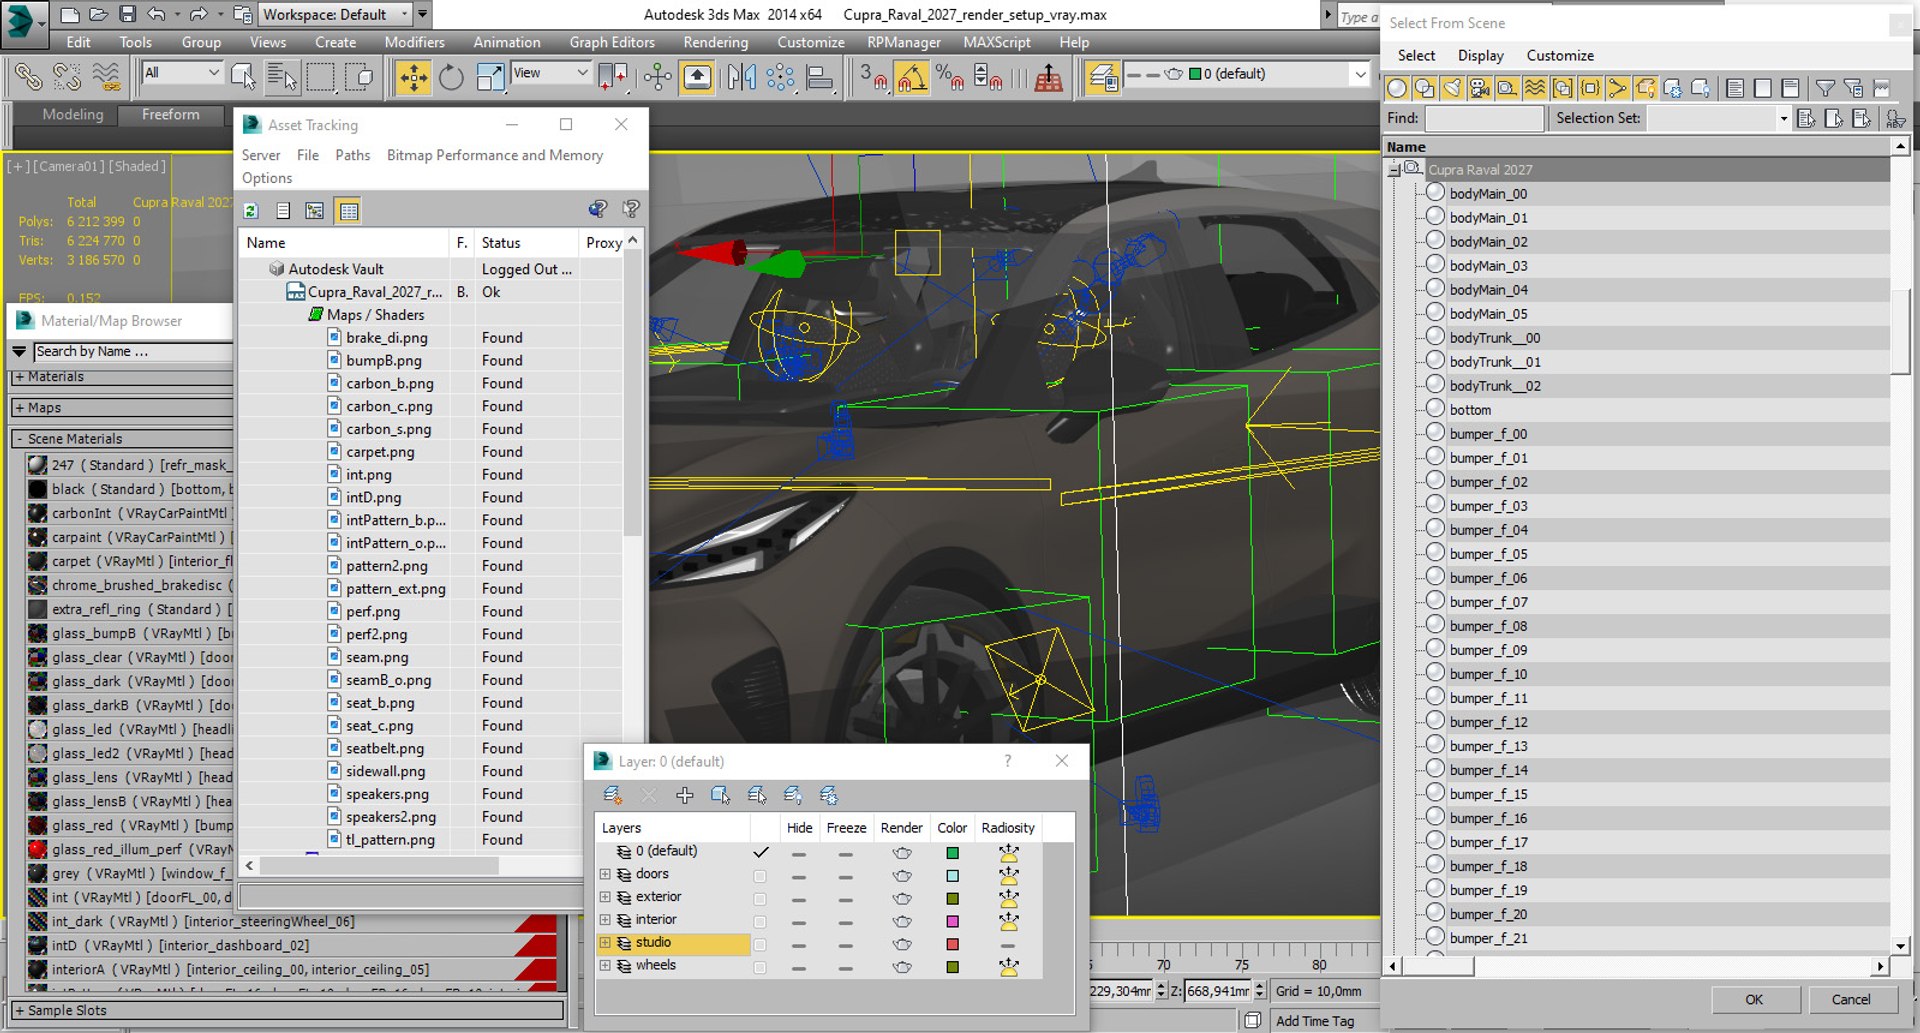Open Paths menu in Asset Tracking

(352, 155)
